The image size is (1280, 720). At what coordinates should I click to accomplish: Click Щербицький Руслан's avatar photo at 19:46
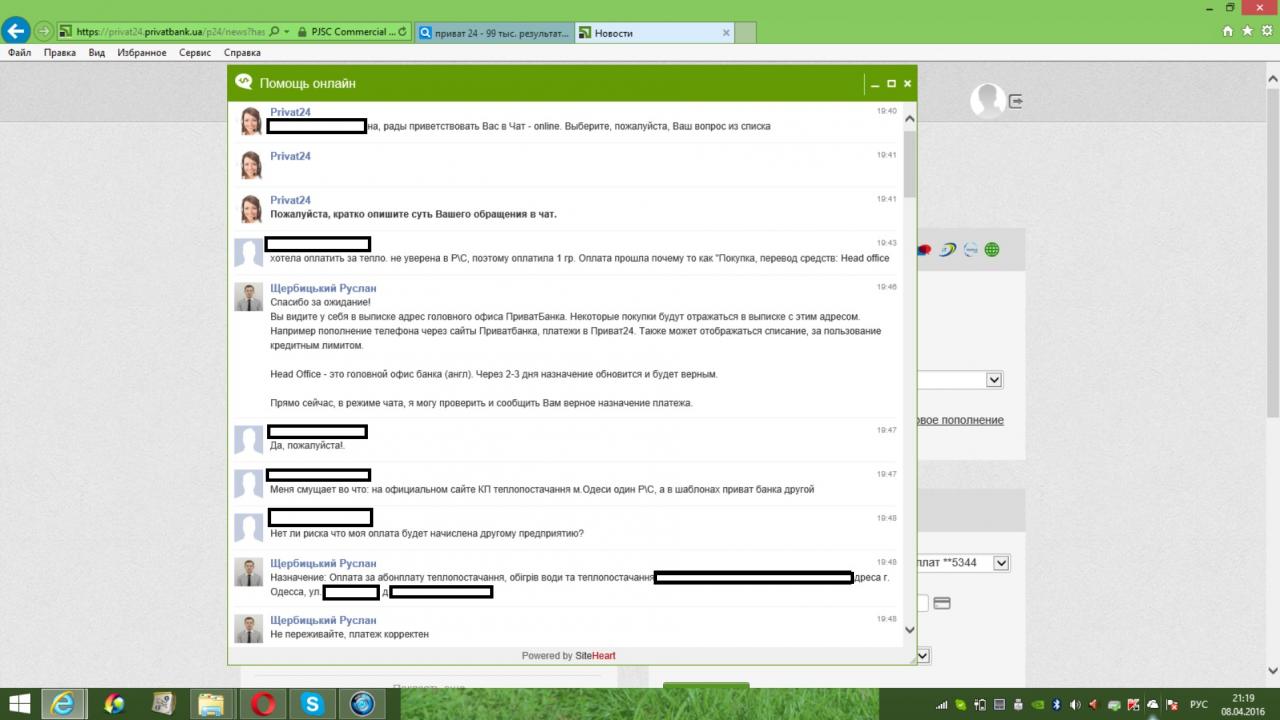[248, 297]
